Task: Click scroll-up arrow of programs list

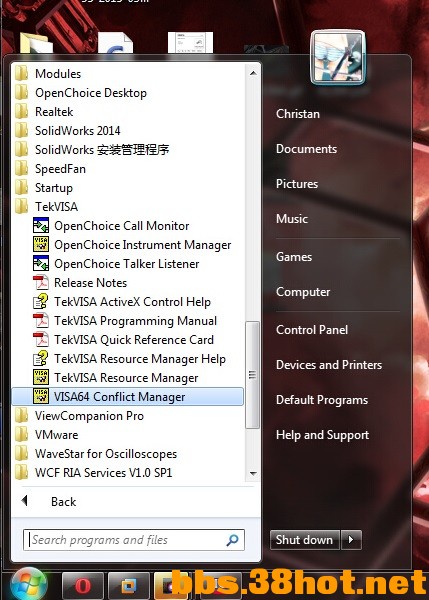Action: (253, 73)
